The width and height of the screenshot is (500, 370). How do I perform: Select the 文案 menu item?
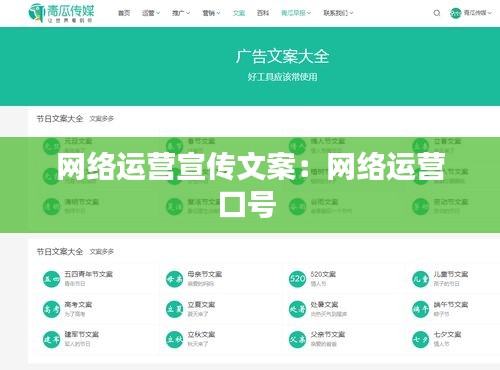(x=239, y=13)
